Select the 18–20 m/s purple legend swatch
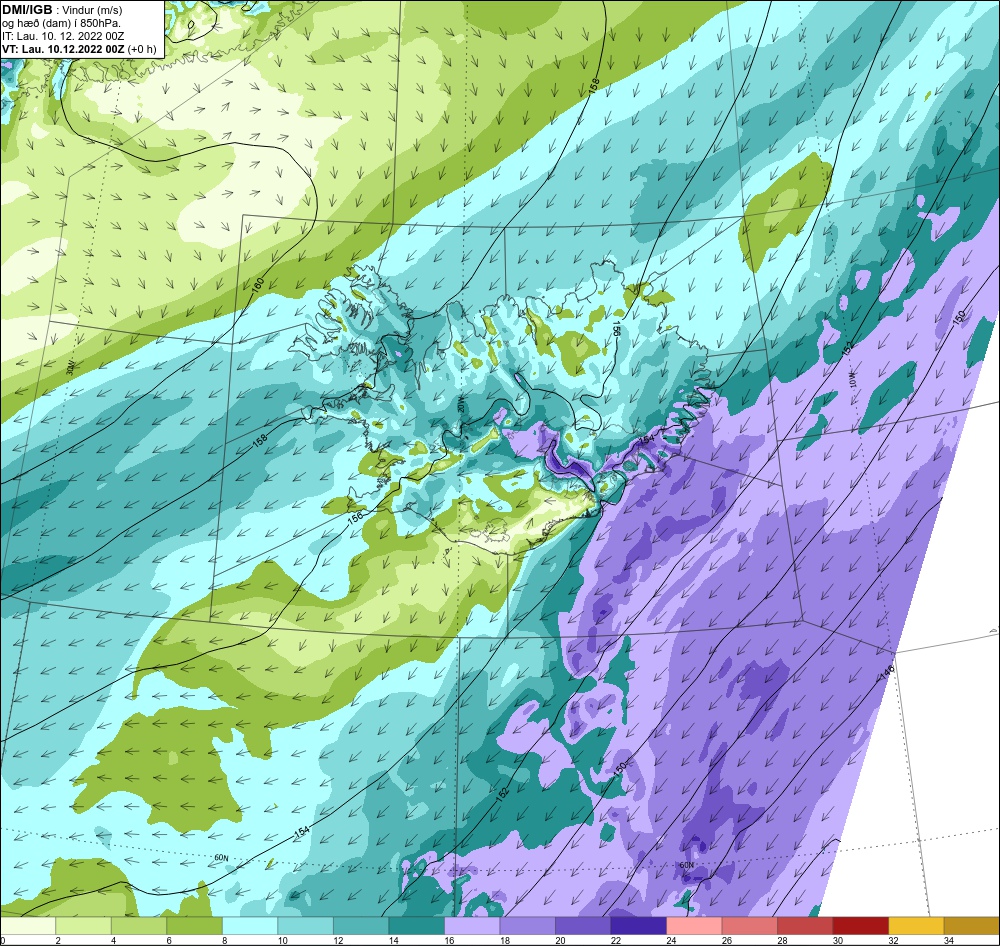The image size is (1000, 946). 527,926
